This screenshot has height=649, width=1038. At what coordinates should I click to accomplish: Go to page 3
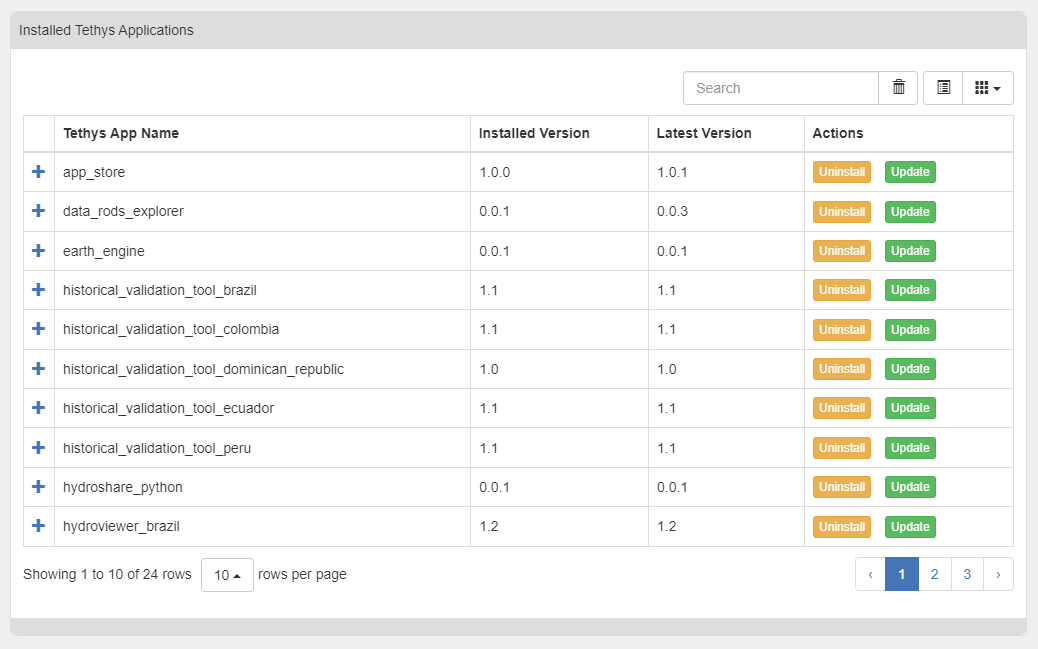[x=967, y=574]
